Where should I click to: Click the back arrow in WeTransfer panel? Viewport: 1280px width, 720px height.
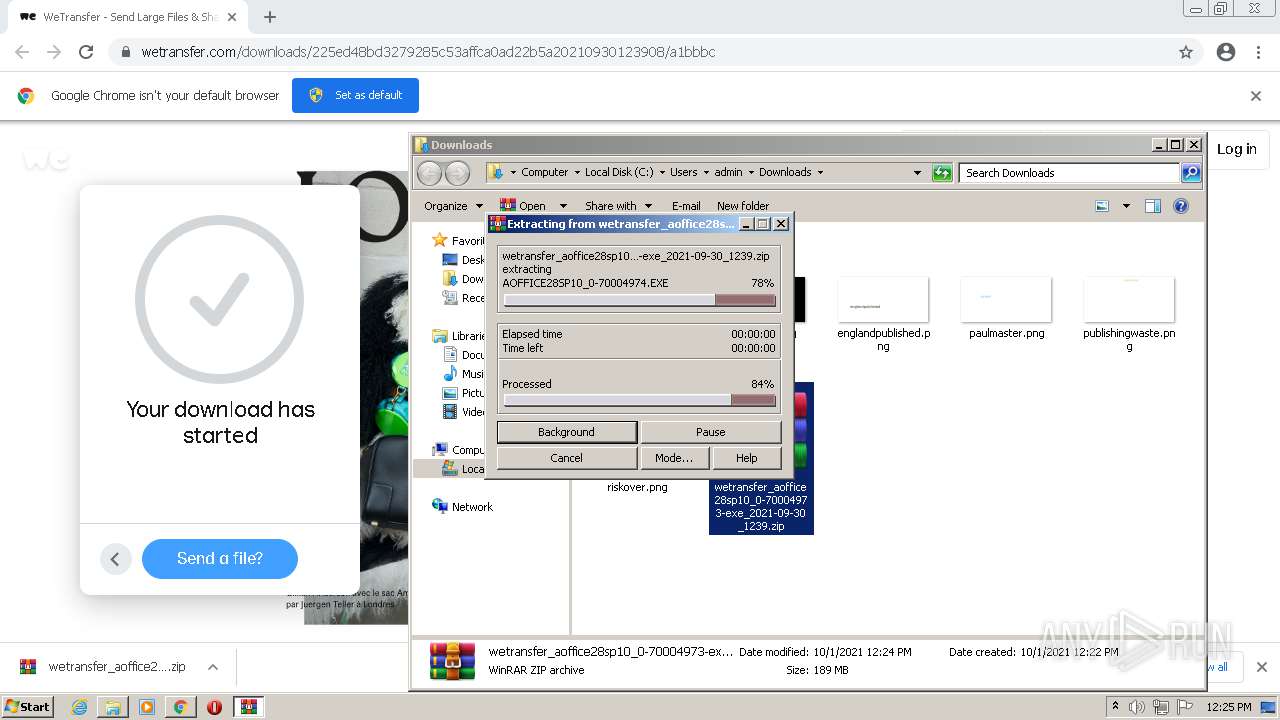(115, 559)
